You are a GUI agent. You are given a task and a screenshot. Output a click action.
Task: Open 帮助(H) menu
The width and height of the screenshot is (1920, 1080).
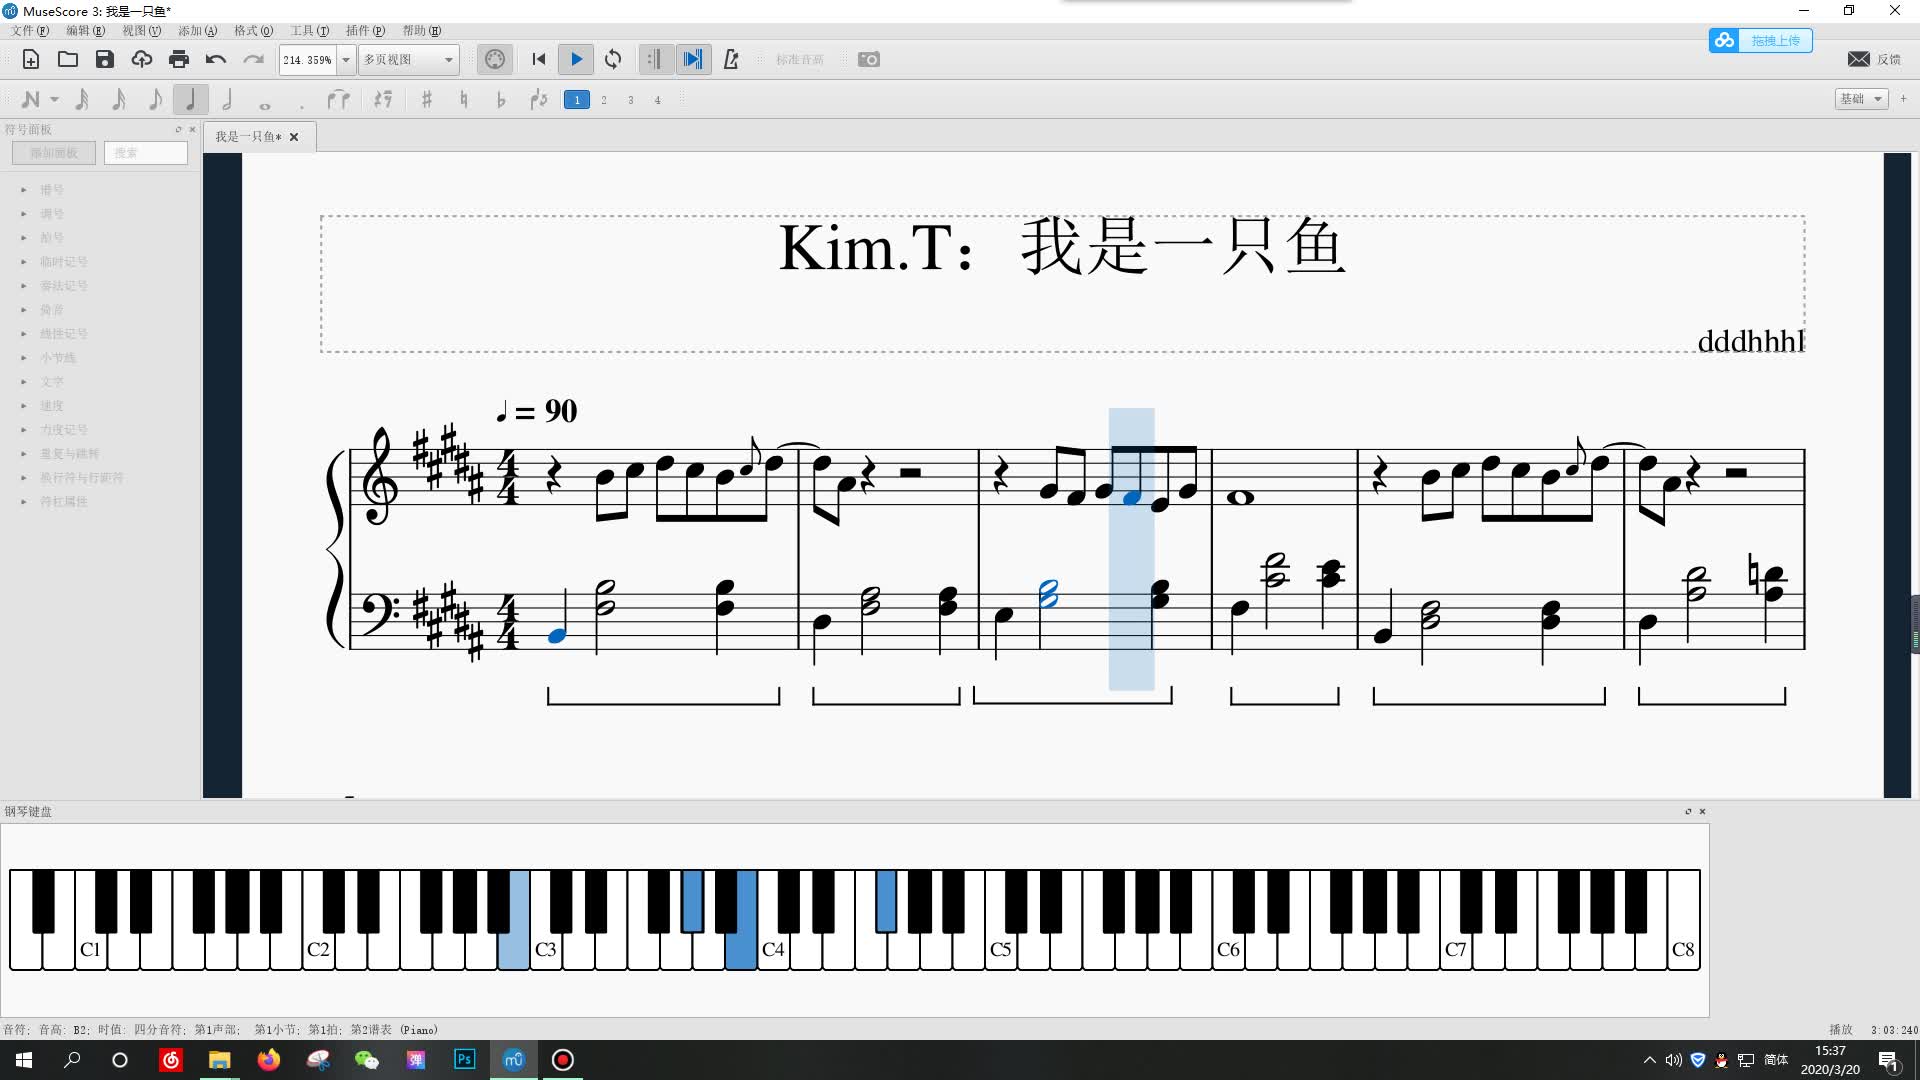coord(422,31)
